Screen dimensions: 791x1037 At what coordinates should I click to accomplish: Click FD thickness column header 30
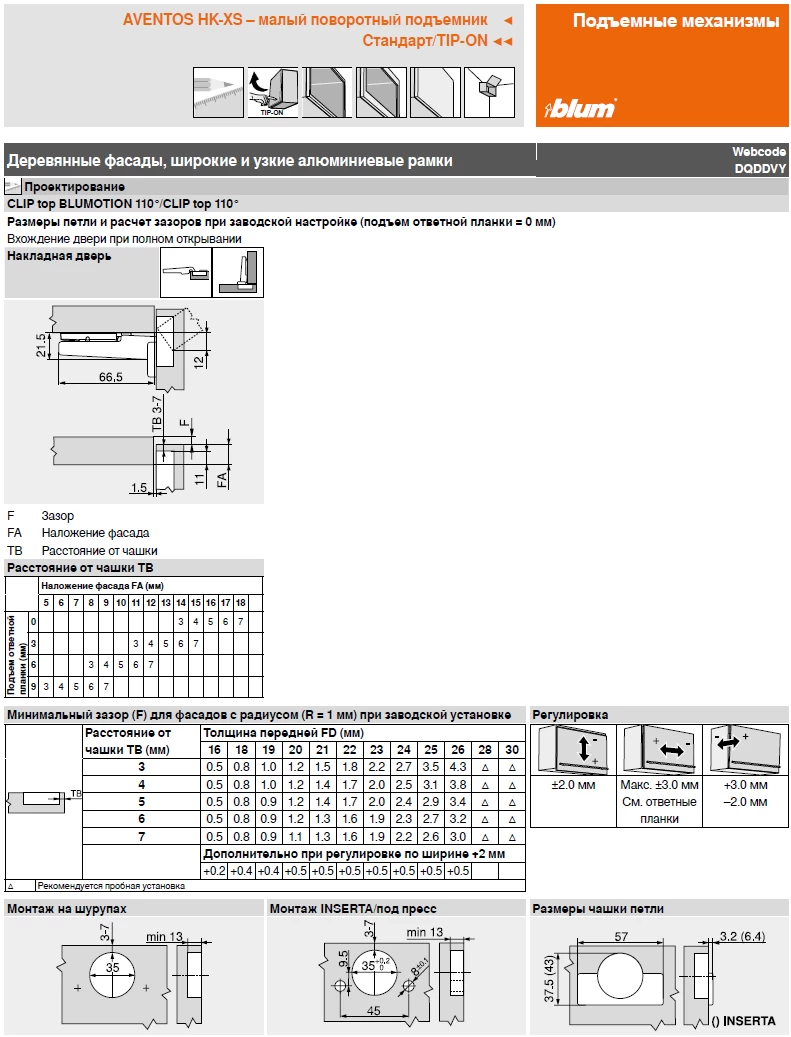click(512, 750)
